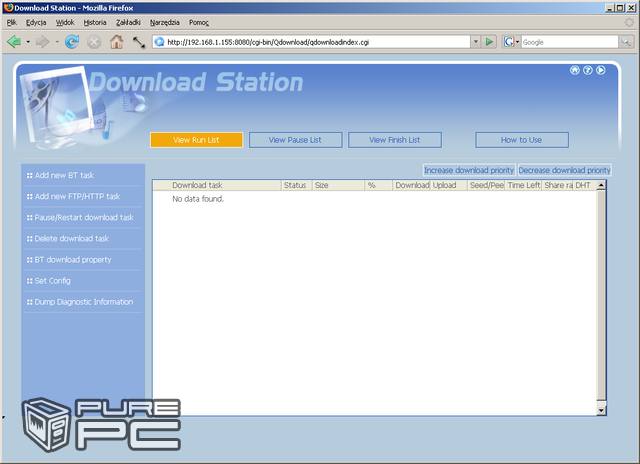Viewport: 640px width, 464px height.
Task: Click the search magnifier icon
Action: [626, 42]
